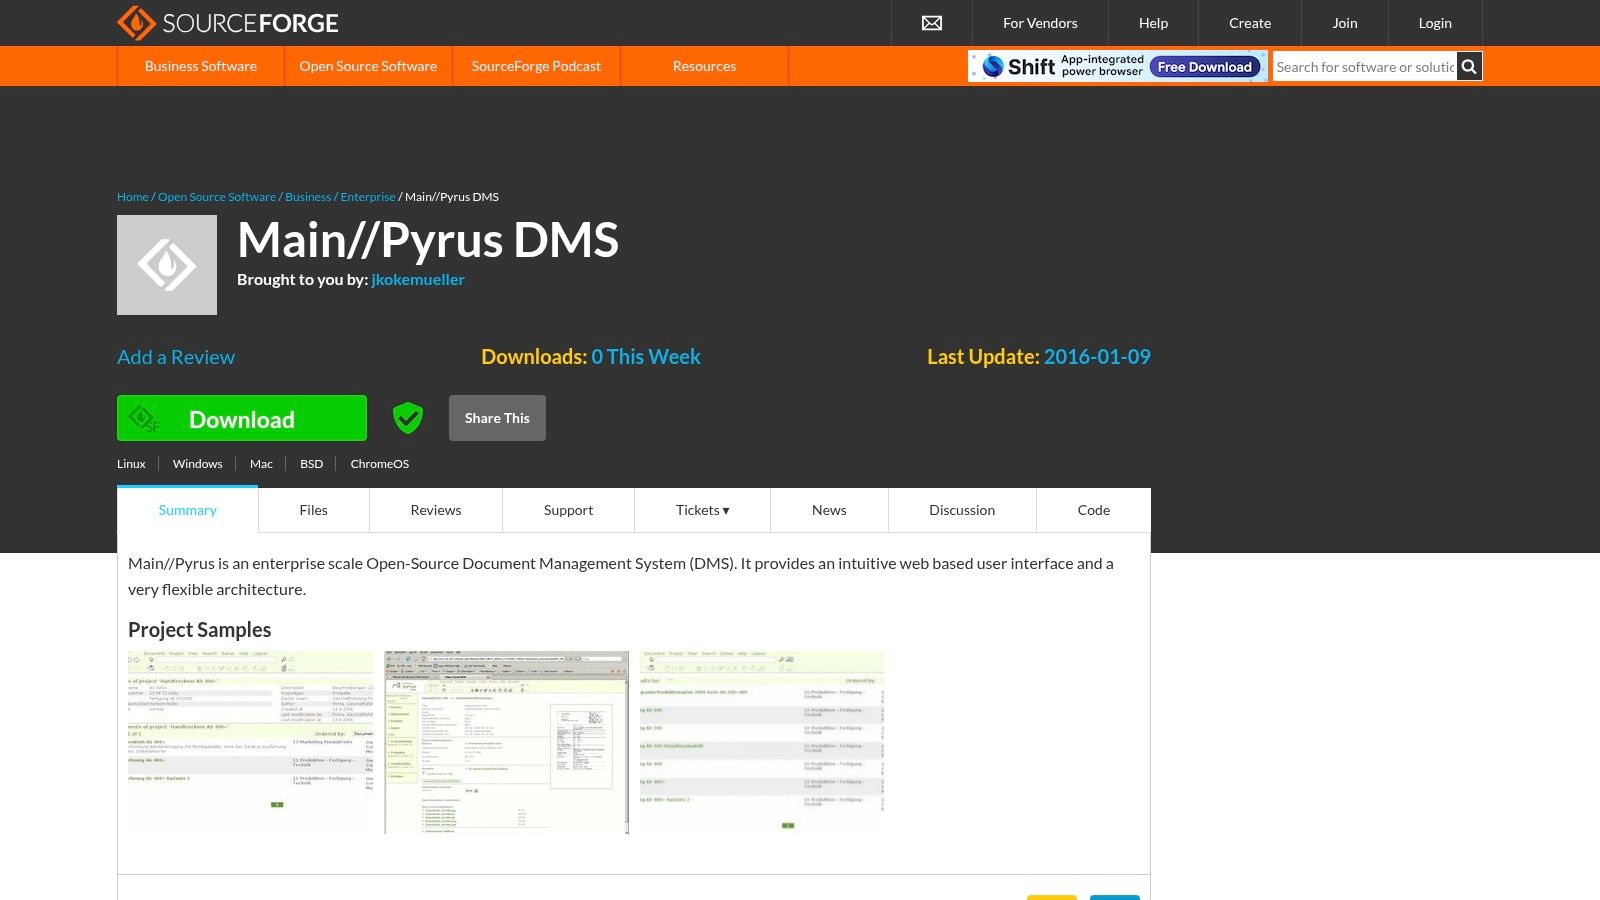The height and width of the screenshot is (900, 1600).
Task: Click the Share This button
Action: click(x=497, y=418)
